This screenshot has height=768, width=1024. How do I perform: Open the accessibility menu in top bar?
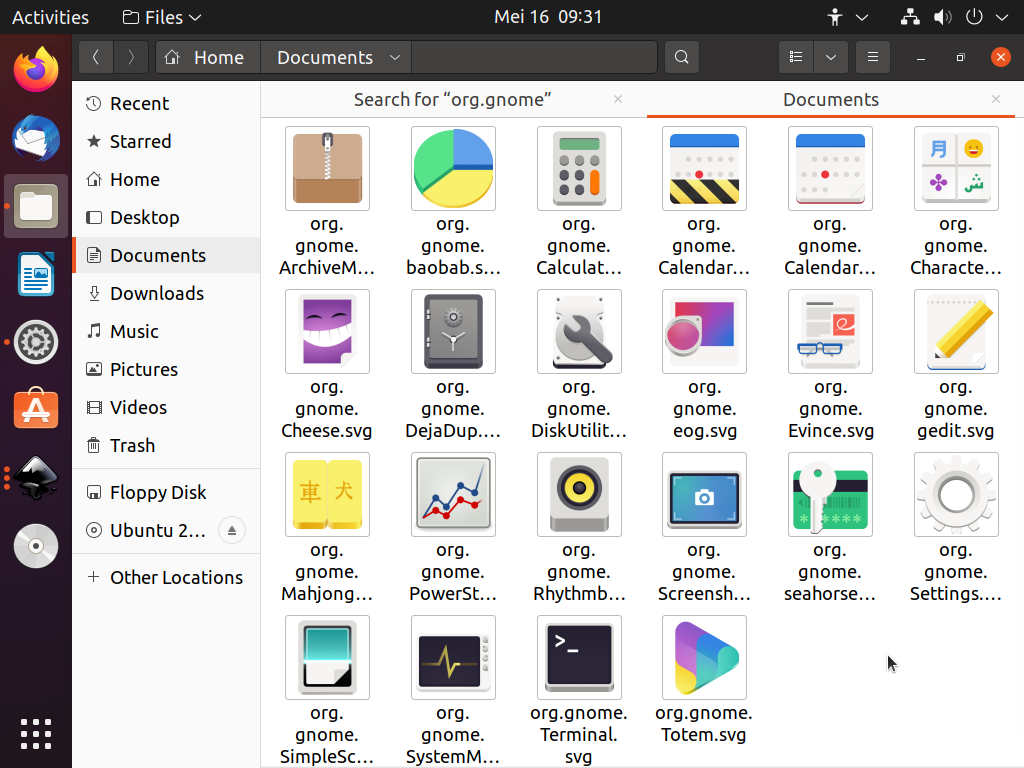[x=848, y=17]
